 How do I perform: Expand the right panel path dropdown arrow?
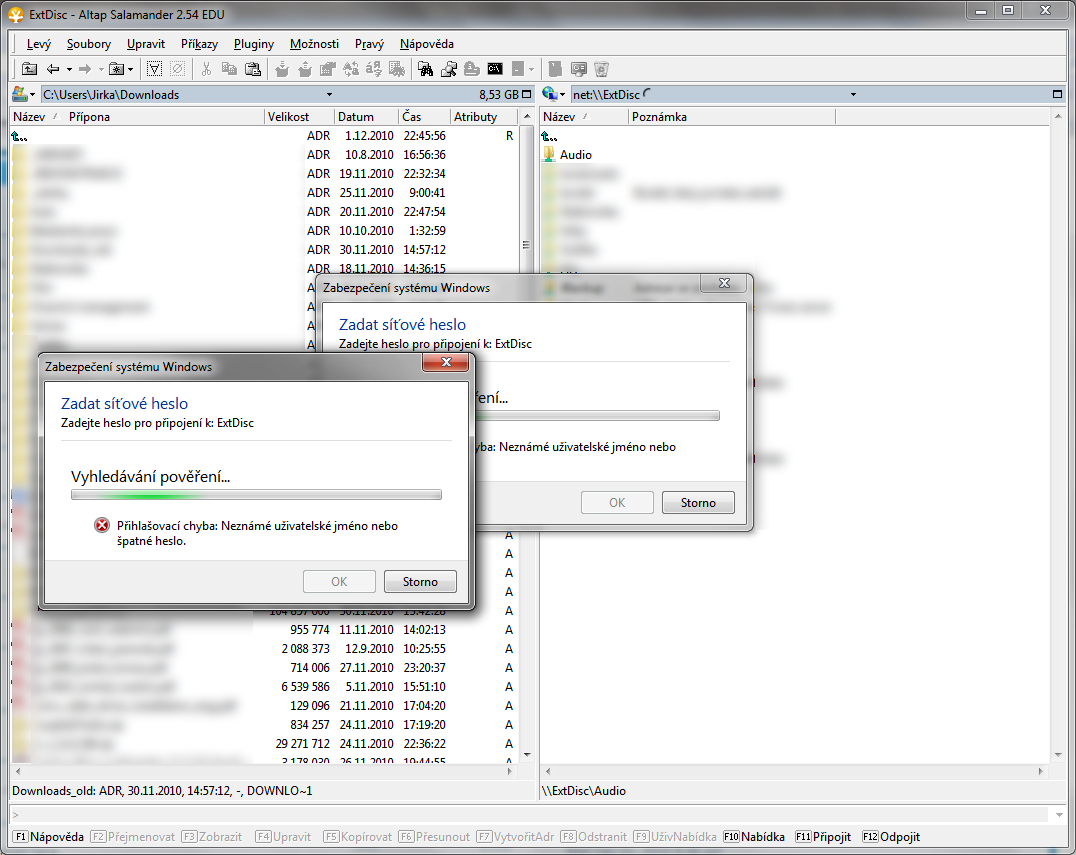853,94
